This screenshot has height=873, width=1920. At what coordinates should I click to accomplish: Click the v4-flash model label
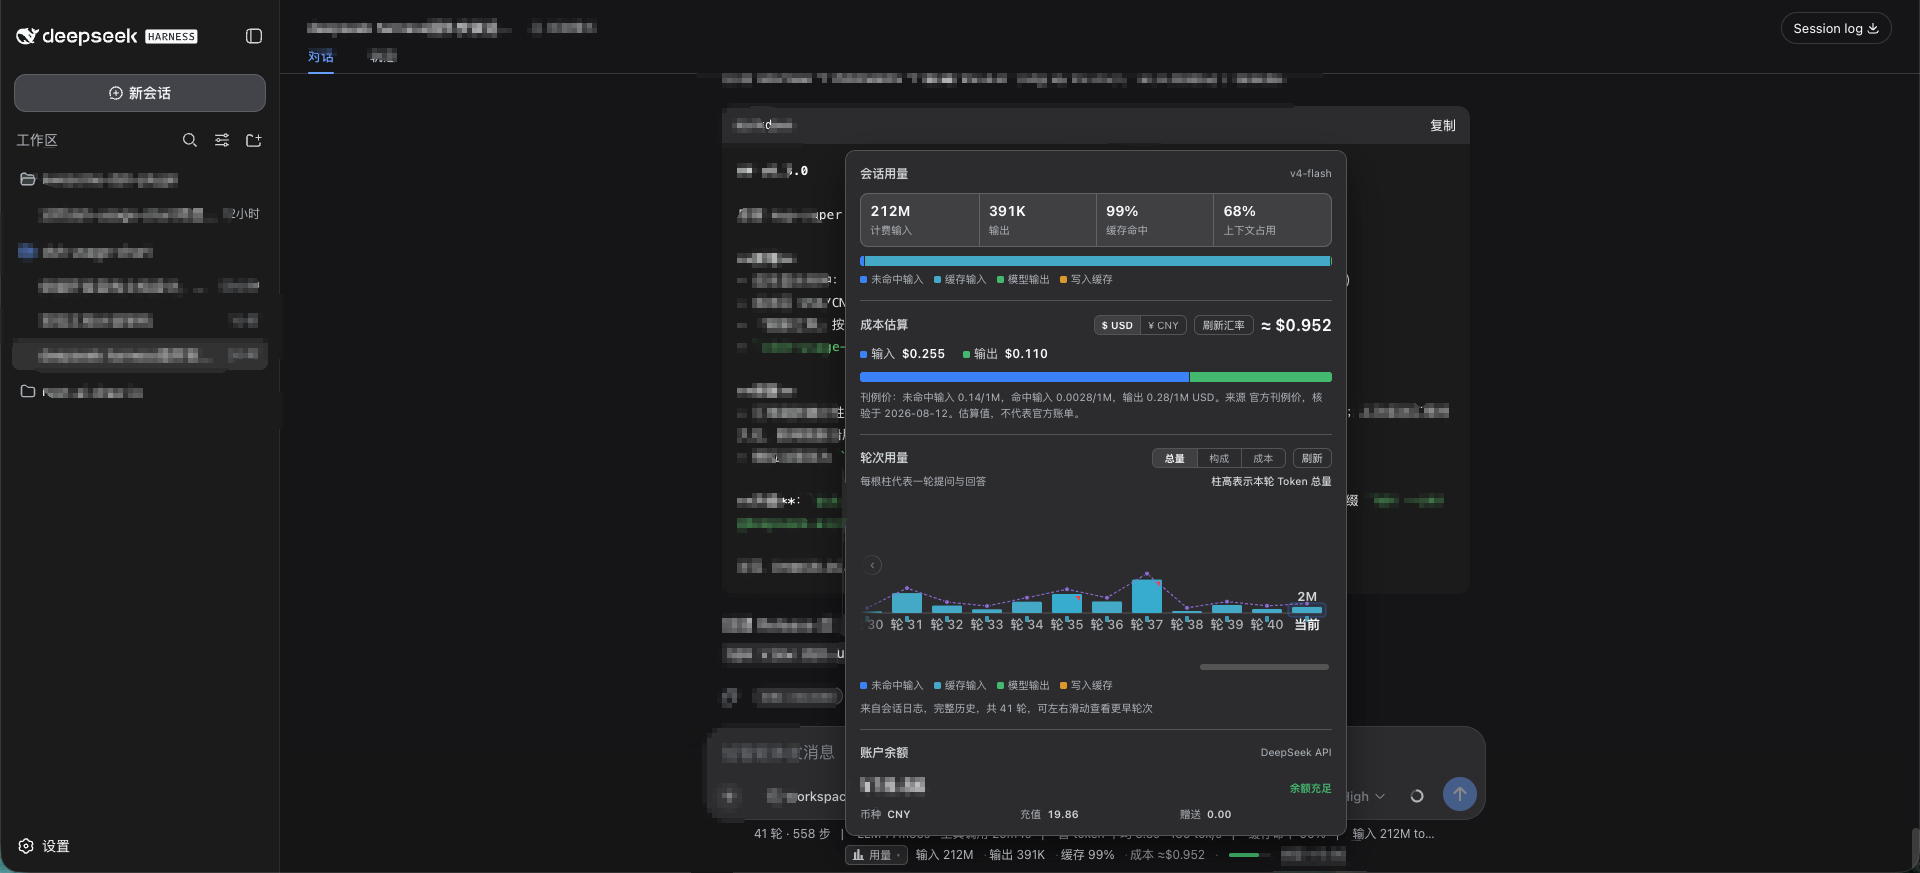[x=1310, y=173]
